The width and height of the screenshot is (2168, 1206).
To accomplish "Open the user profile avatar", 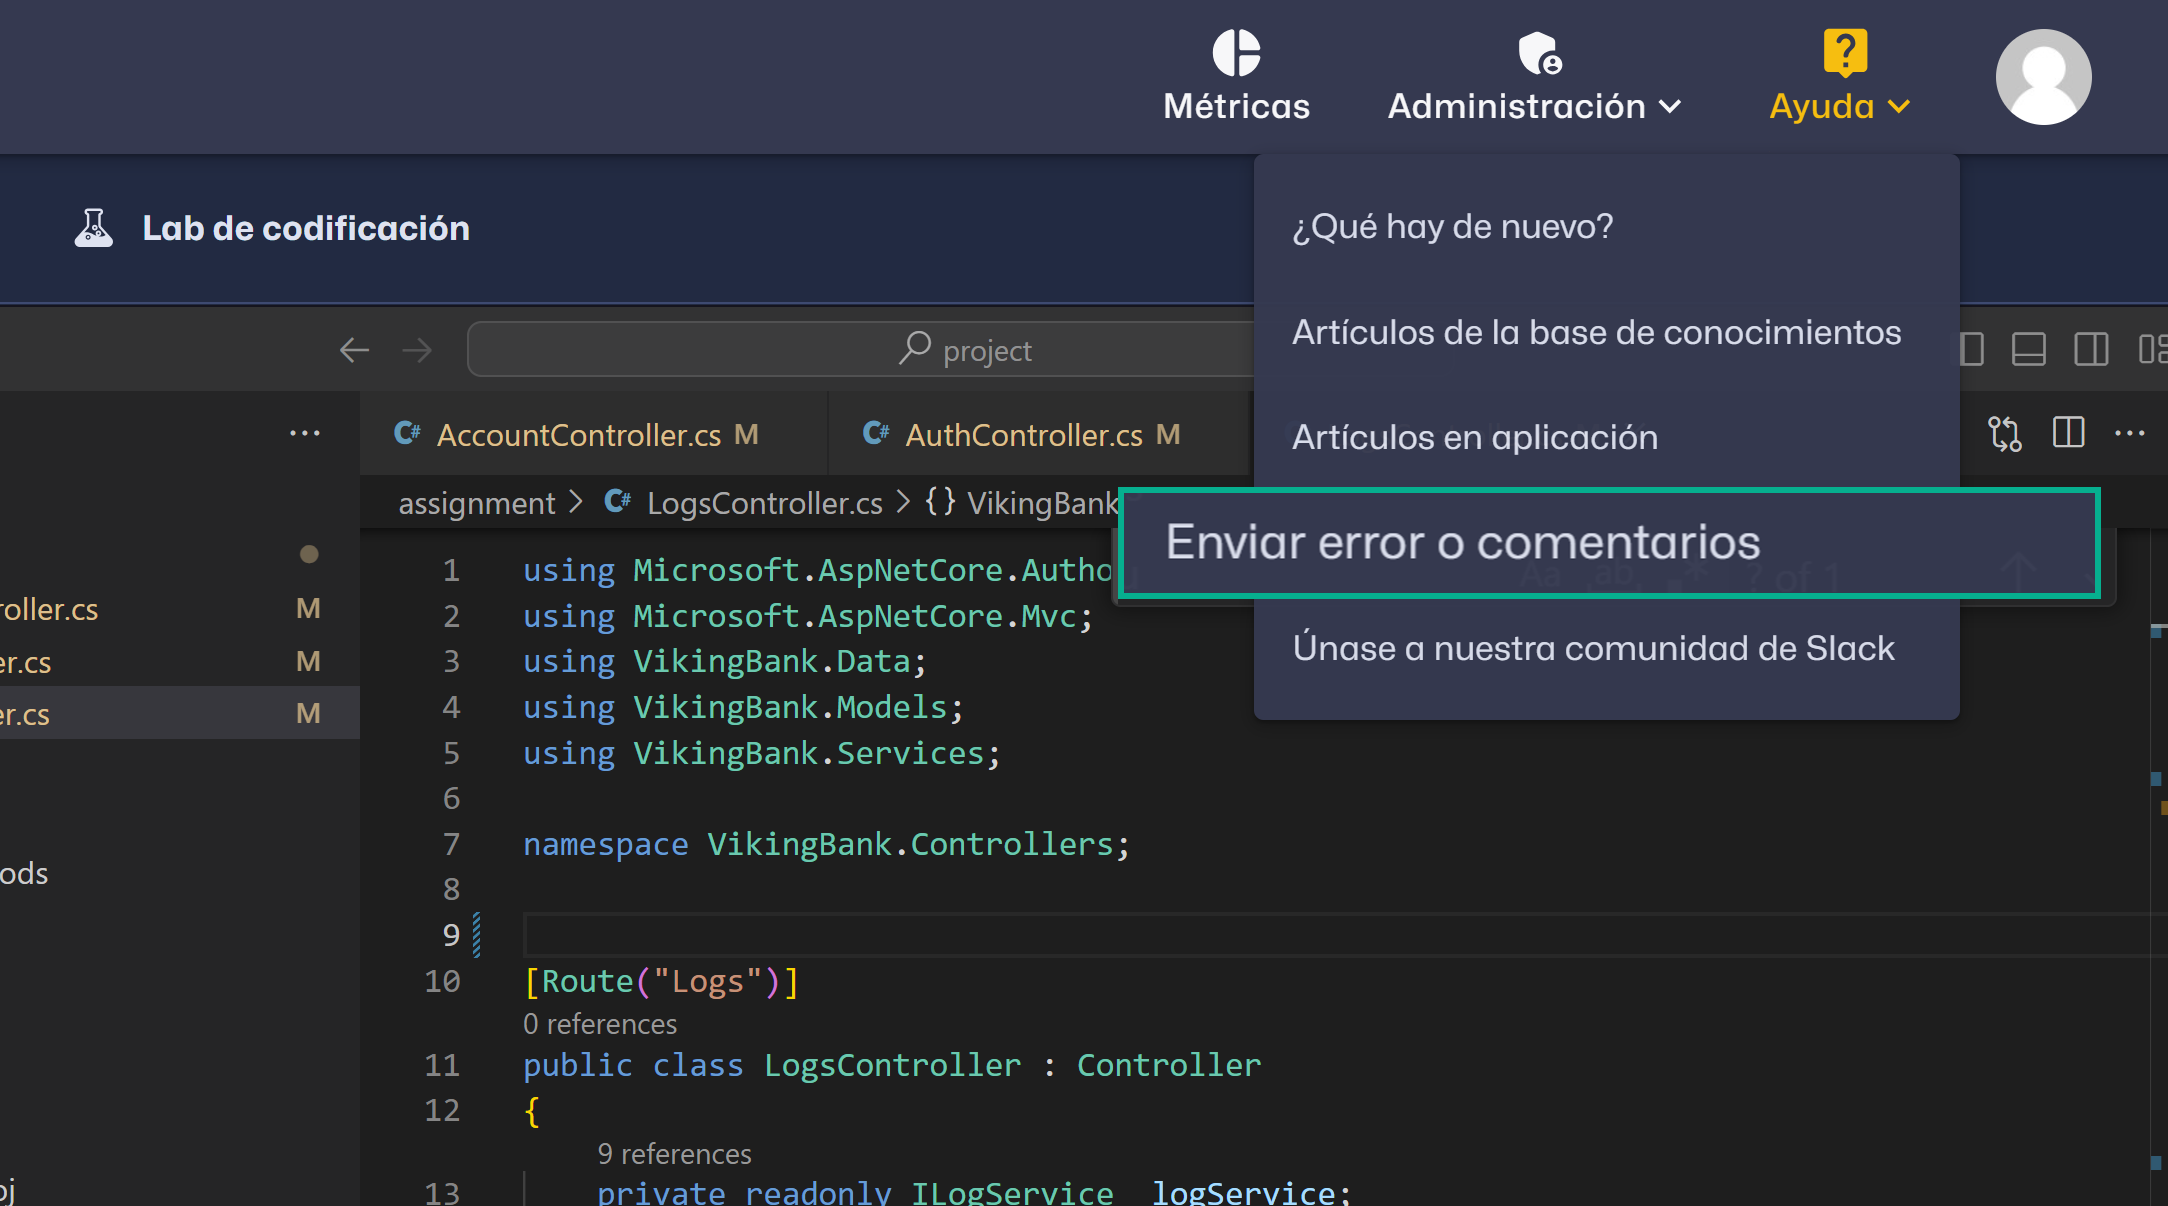I will pyautogui.click(x=2044, y=77).
